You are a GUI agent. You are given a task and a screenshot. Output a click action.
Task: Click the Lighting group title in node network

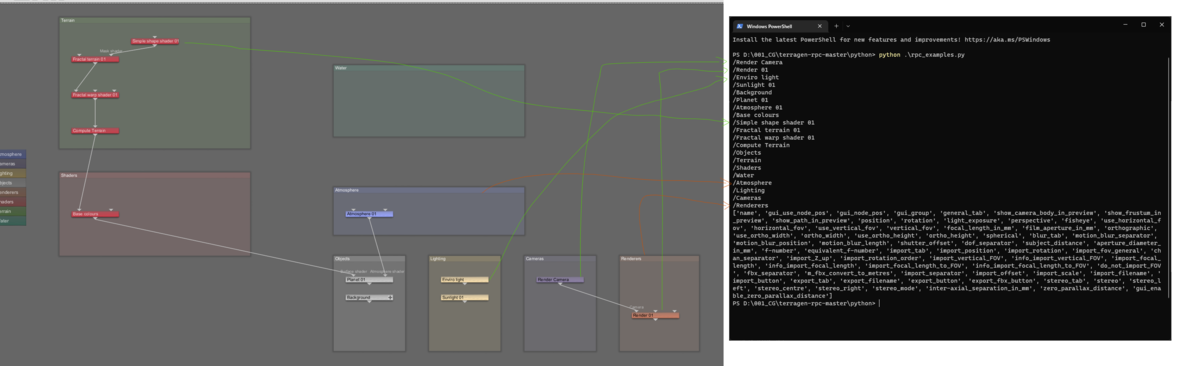click(x=438, y=258)
